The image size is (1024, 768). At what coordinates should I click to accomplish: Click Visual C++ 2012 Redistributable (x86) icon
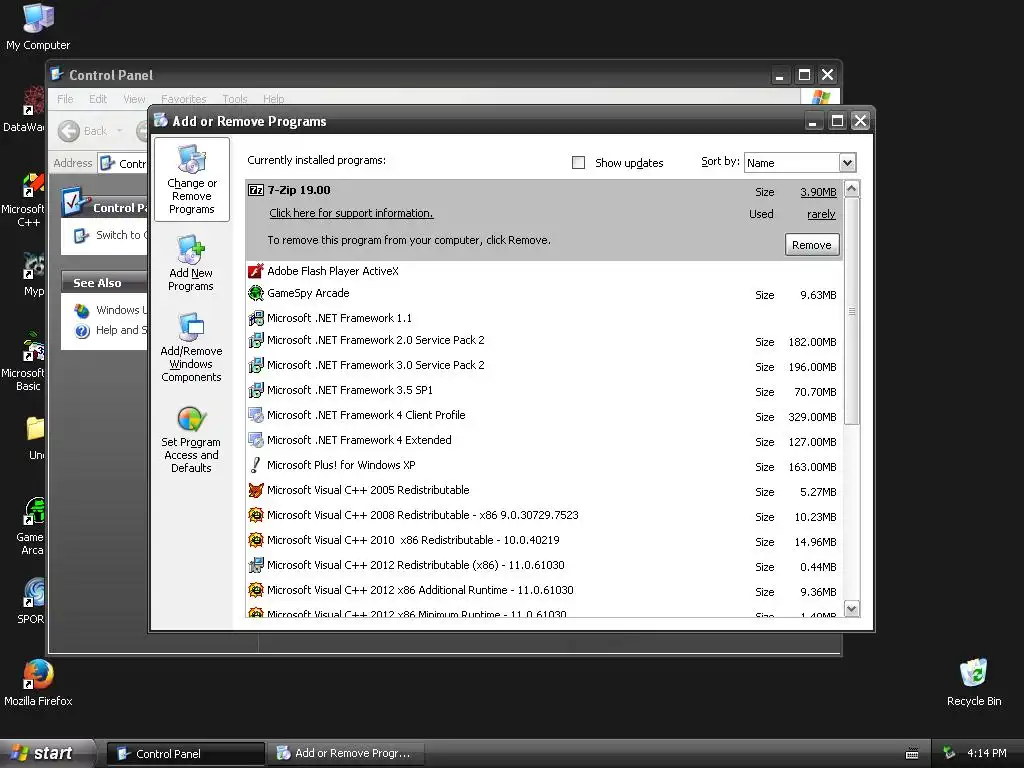point(256,565)
